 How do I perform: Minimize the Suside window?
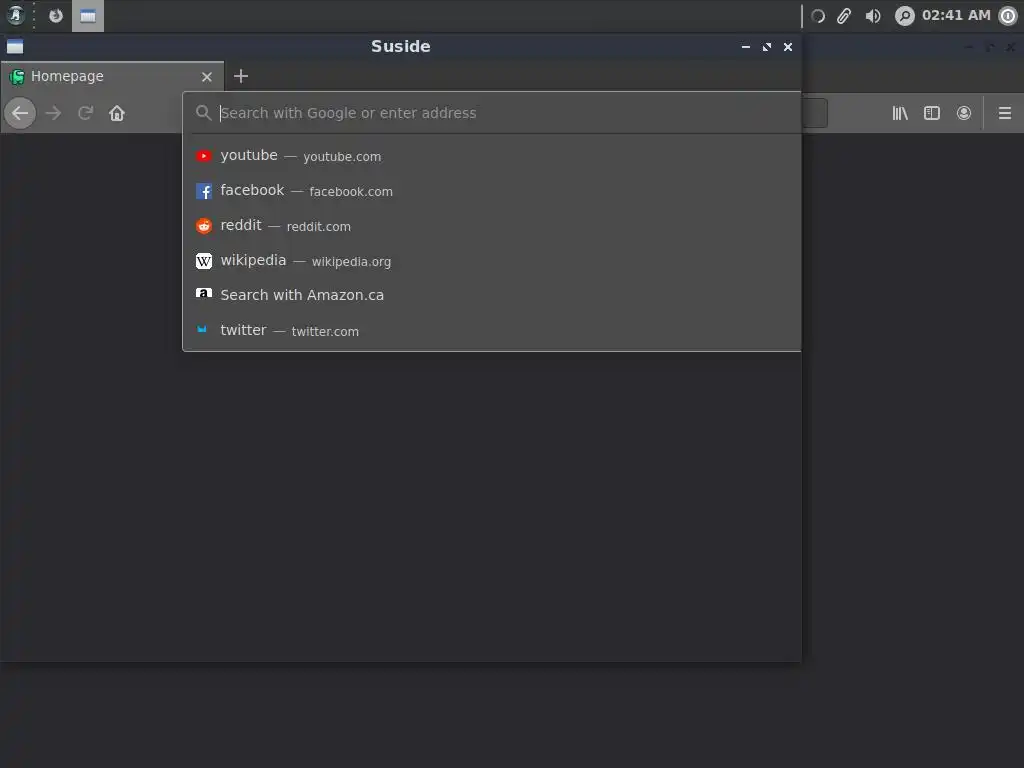[x=746, y=47]
